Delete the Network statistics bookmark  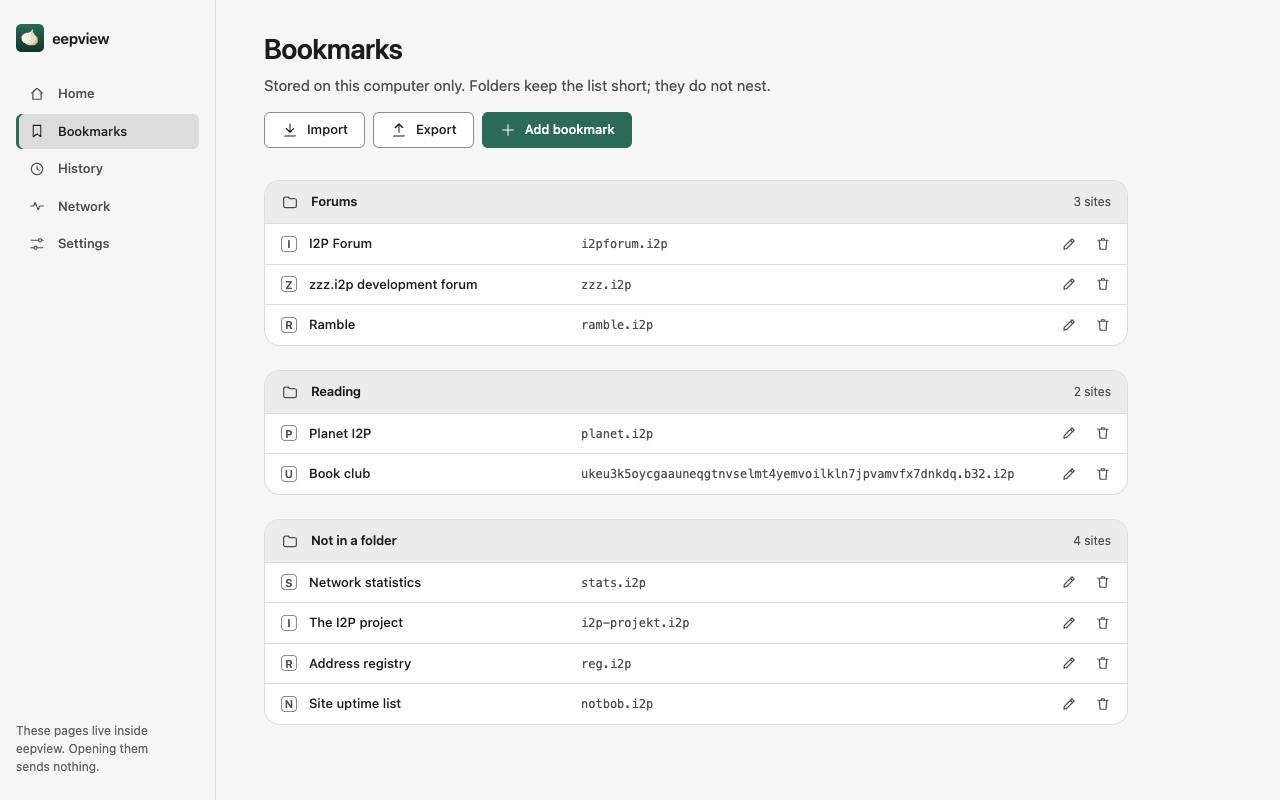pyautogui.click(x=1103, y=582)
